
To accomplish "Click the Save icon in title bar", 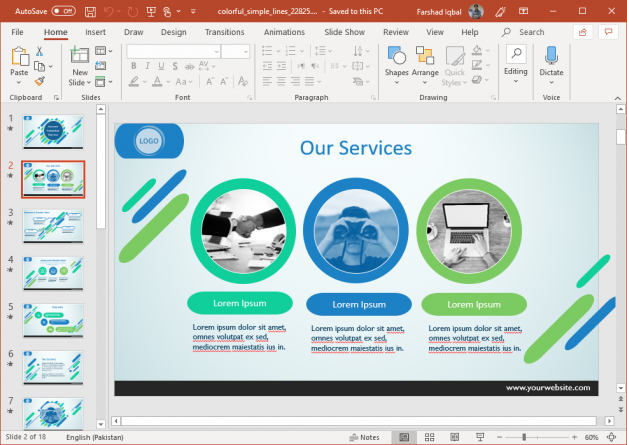I will pyautogui.click(x=90, y=12).
